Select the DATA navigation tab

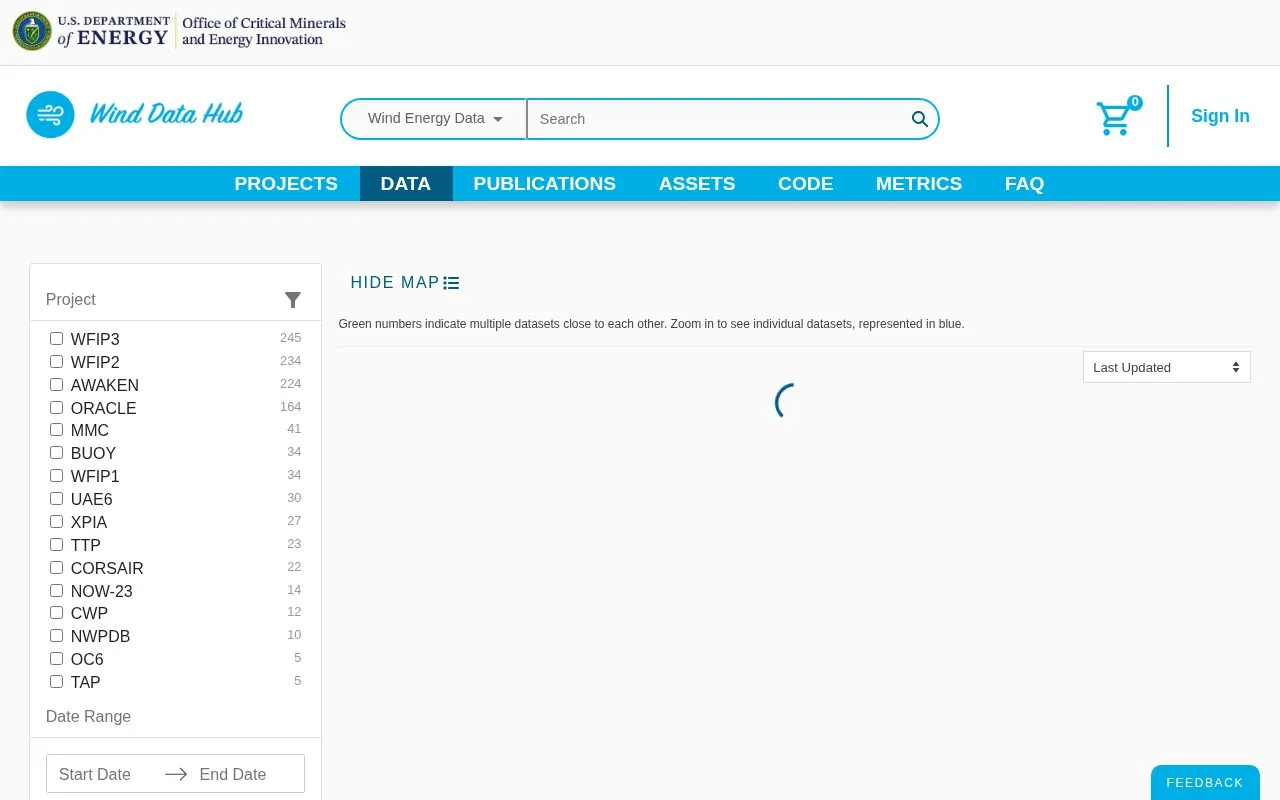(x=406, y=184)
